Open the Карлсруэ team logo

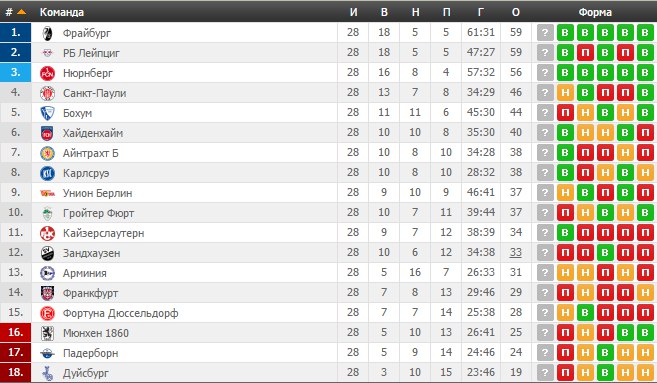[x=47, y=173]
